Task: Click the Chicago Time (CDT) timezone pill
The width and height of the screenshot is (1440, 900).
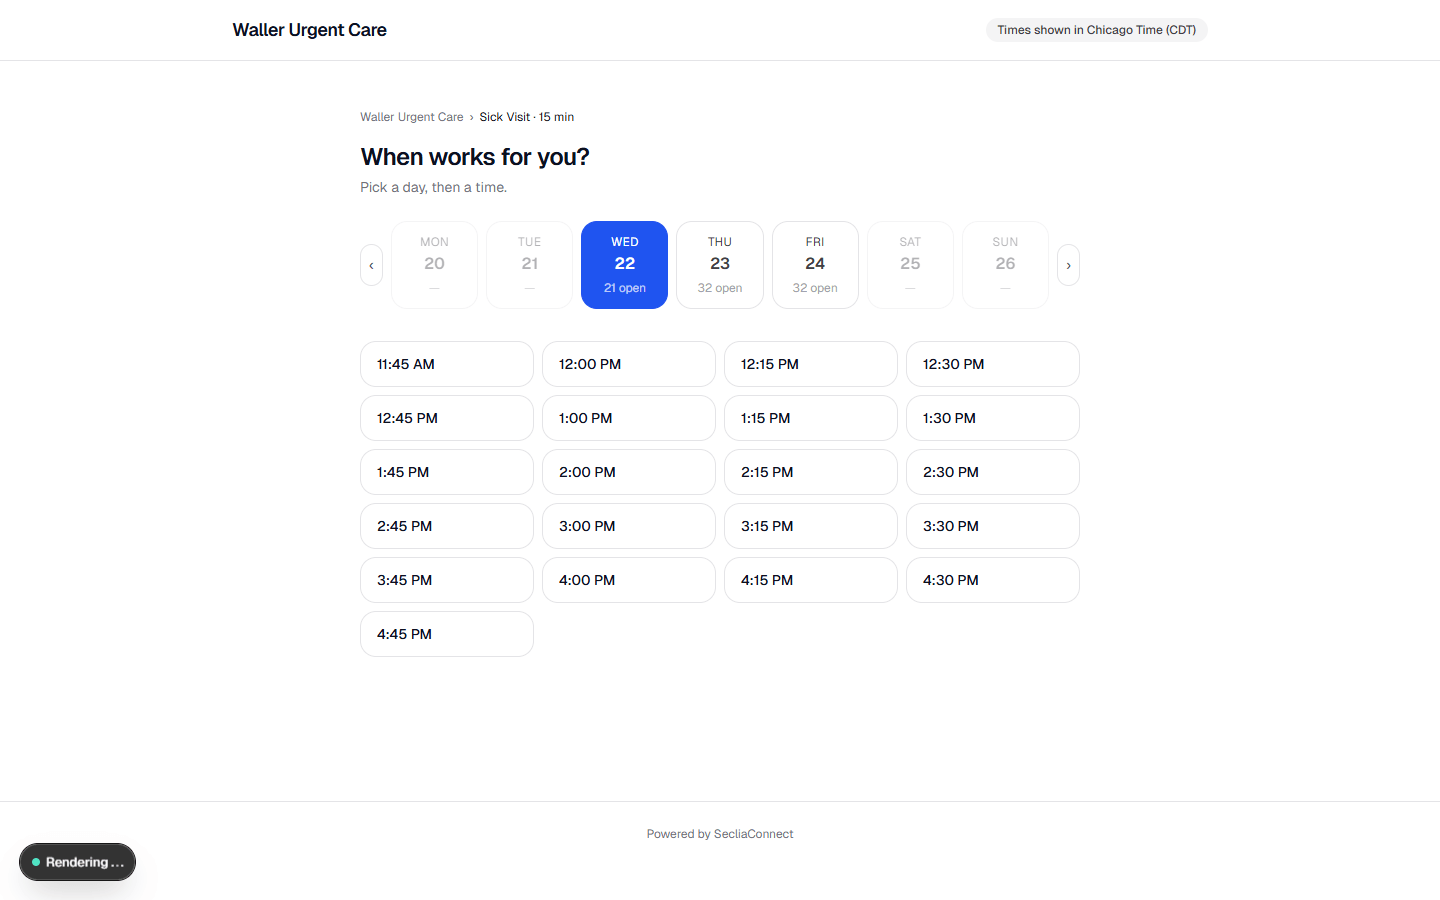Action: click(x=1096, y=30)
